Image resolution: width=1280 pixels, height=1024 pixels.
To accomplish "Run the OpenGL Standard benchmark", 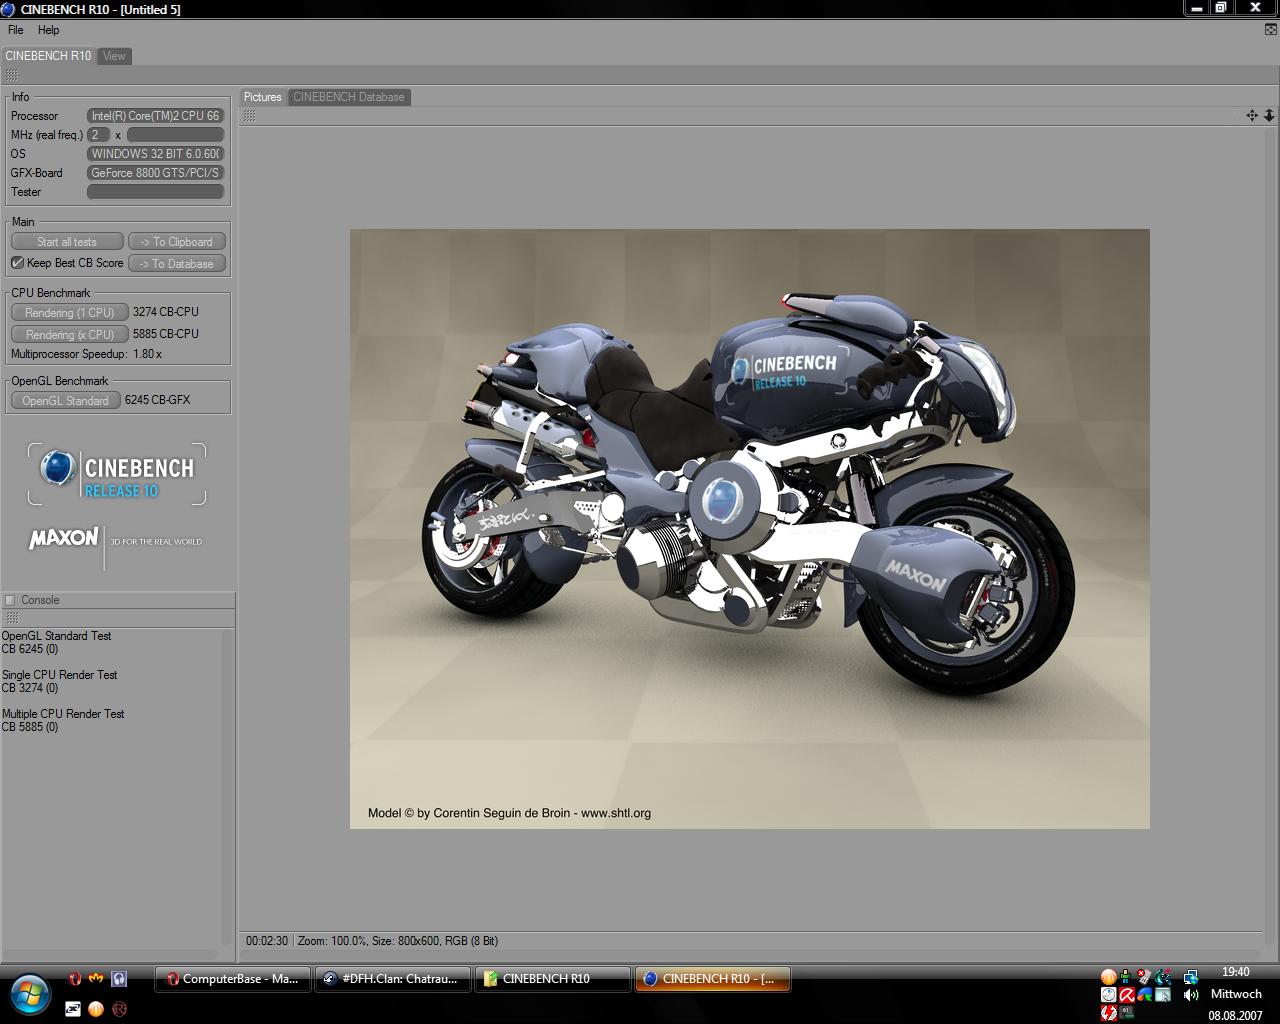I will click(65, 400).
